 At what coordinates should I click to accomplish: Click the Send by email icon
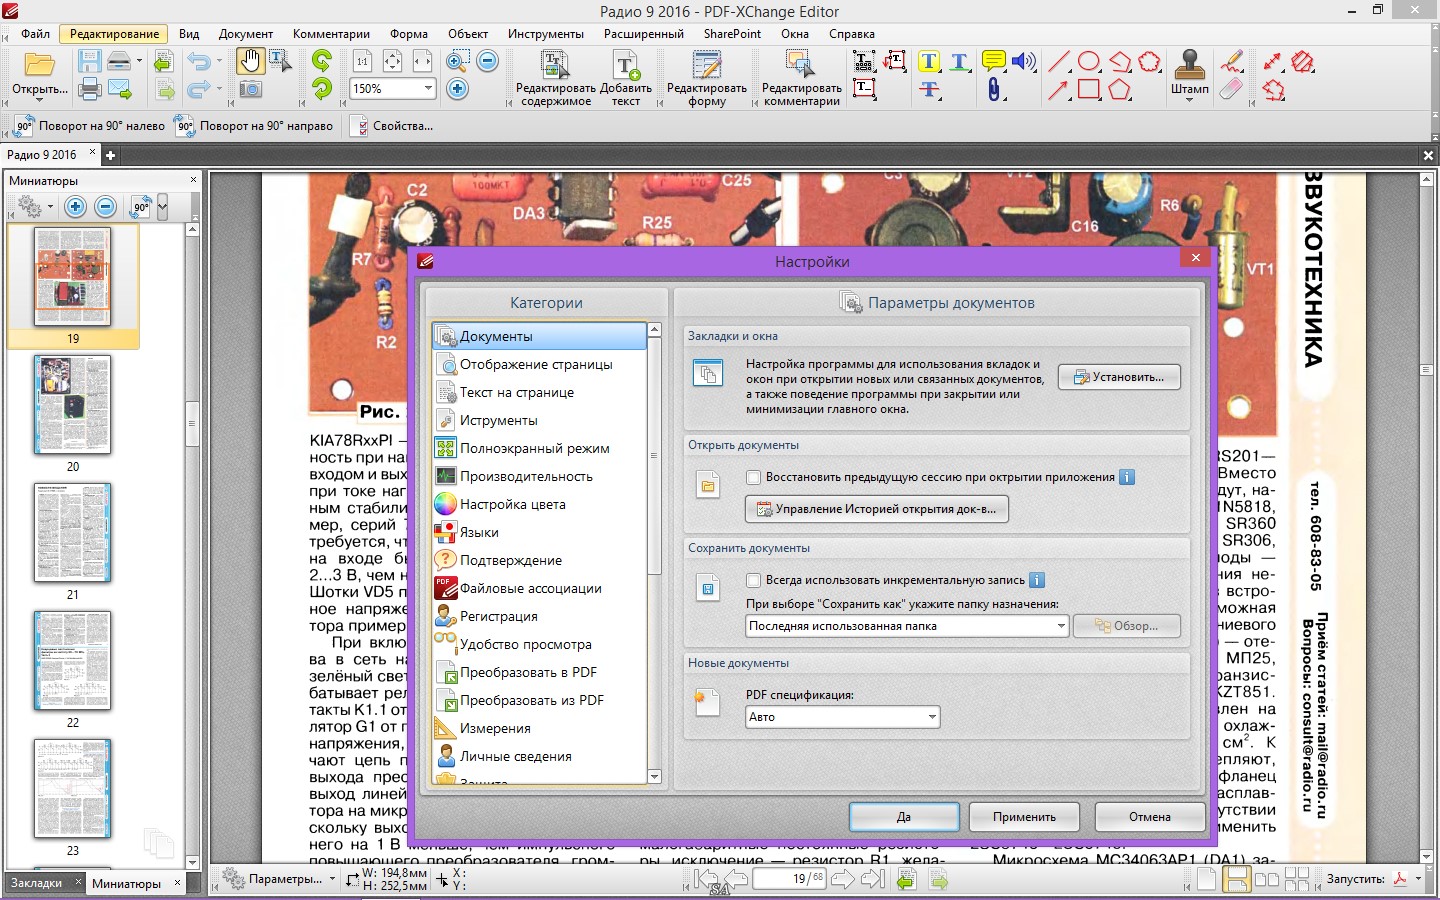click(x=120, y=90)
